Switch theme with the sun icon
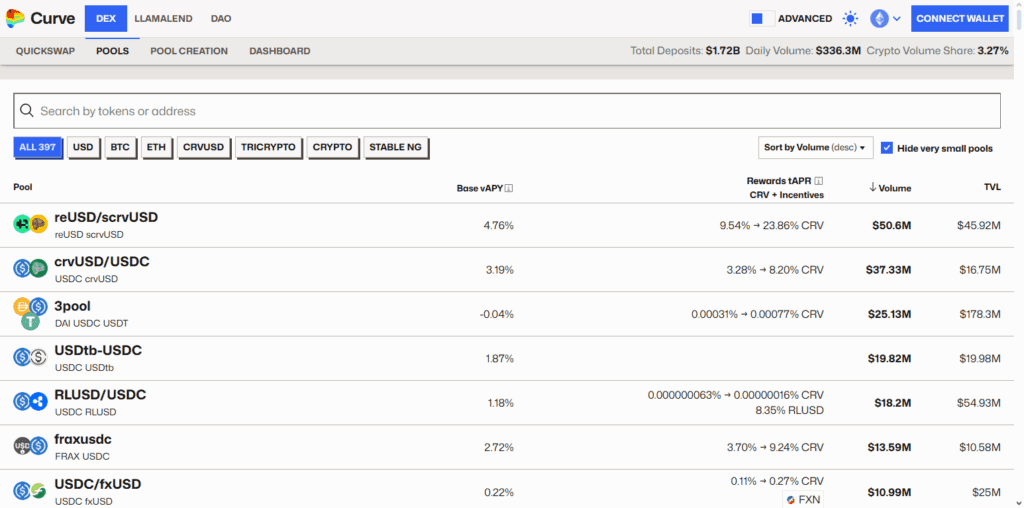The width and height of the screenshot is (1024, 508). [x=850, y=19]
